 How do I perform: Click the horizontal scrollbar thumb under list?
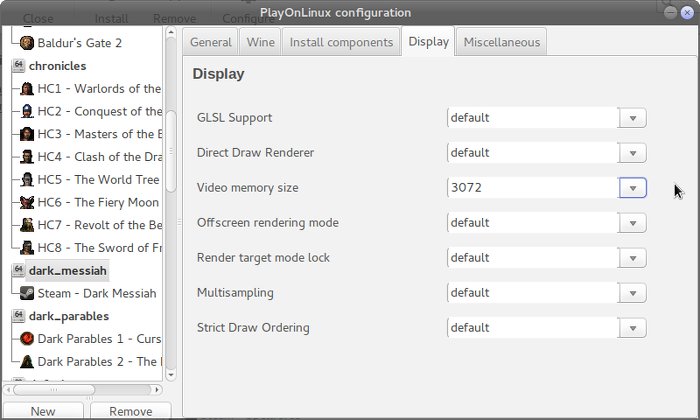pyautogui.click(x=54, y=390)
